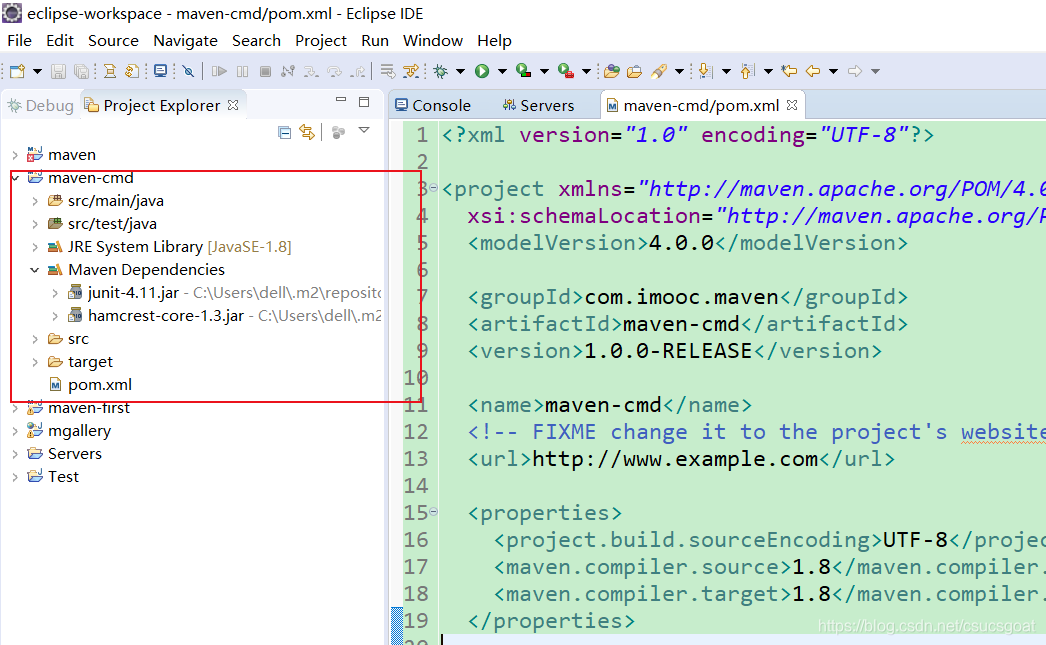Screen dimensions: 1046x645
Task: Close the maven-cmd/pom.xml editor tab
Action: coord(792,105)
